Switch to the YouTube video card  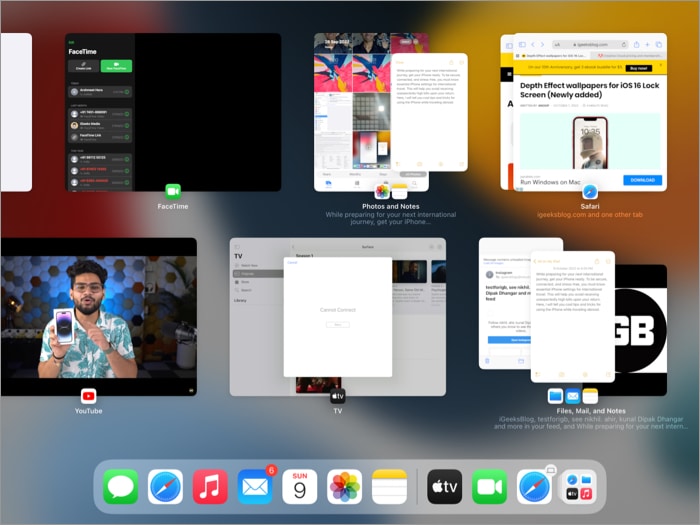pyautogui.click(x=99, y=317)
